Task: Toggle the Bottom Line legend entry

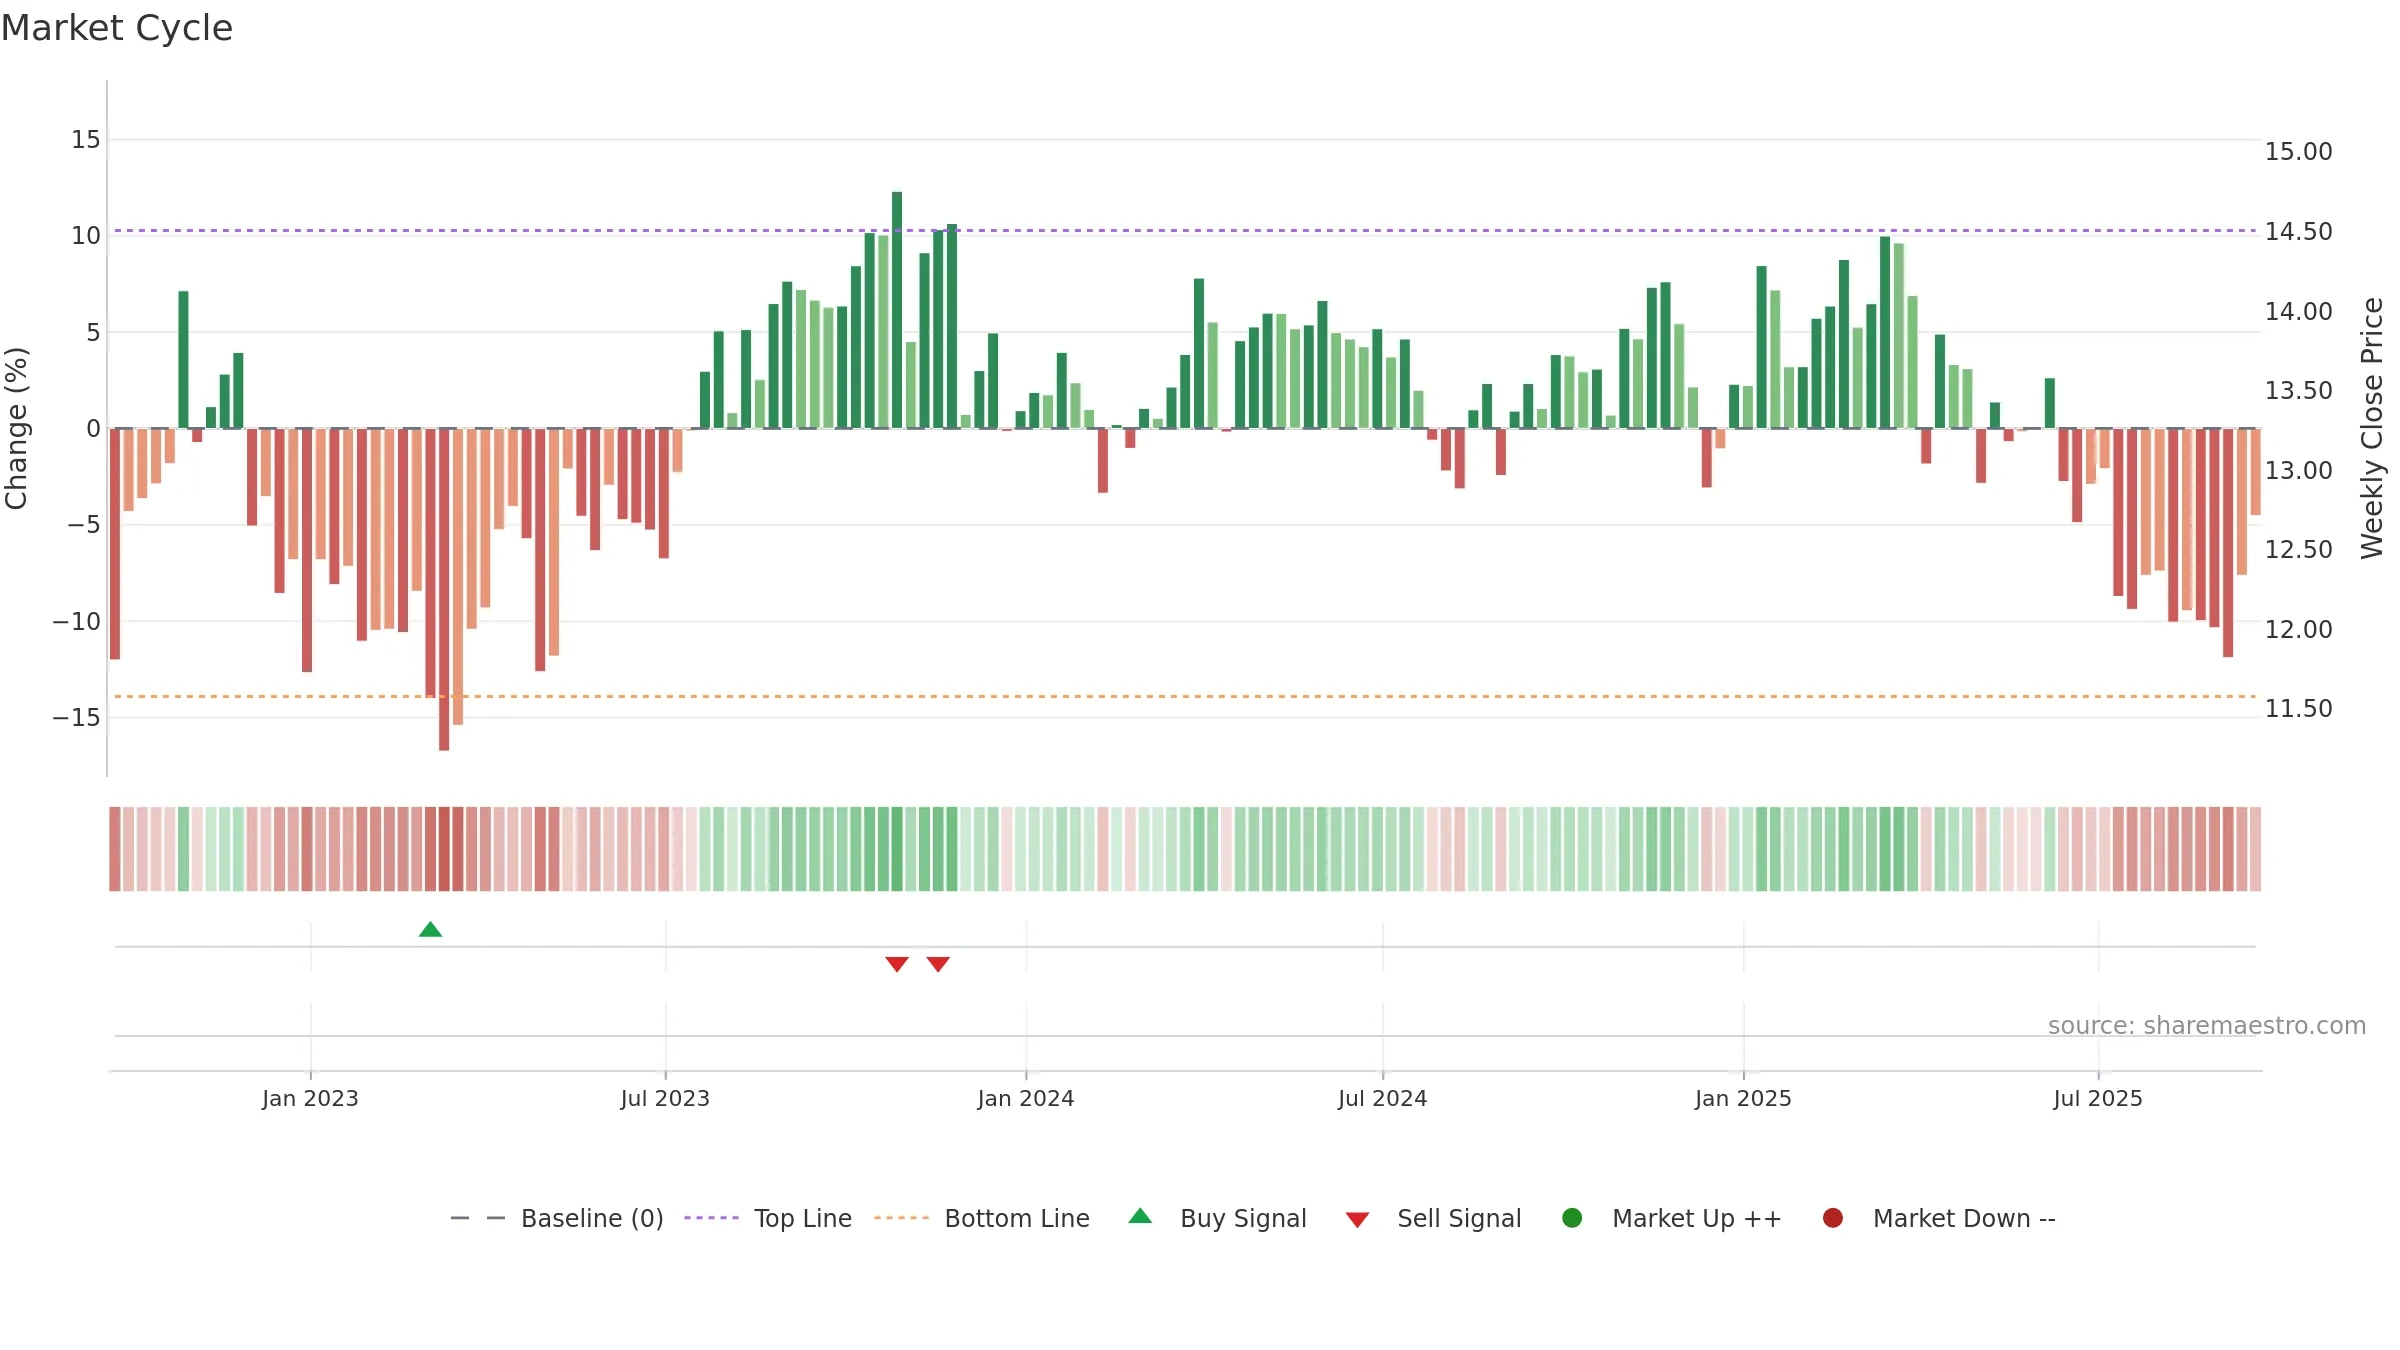Action: point(982,1218)
